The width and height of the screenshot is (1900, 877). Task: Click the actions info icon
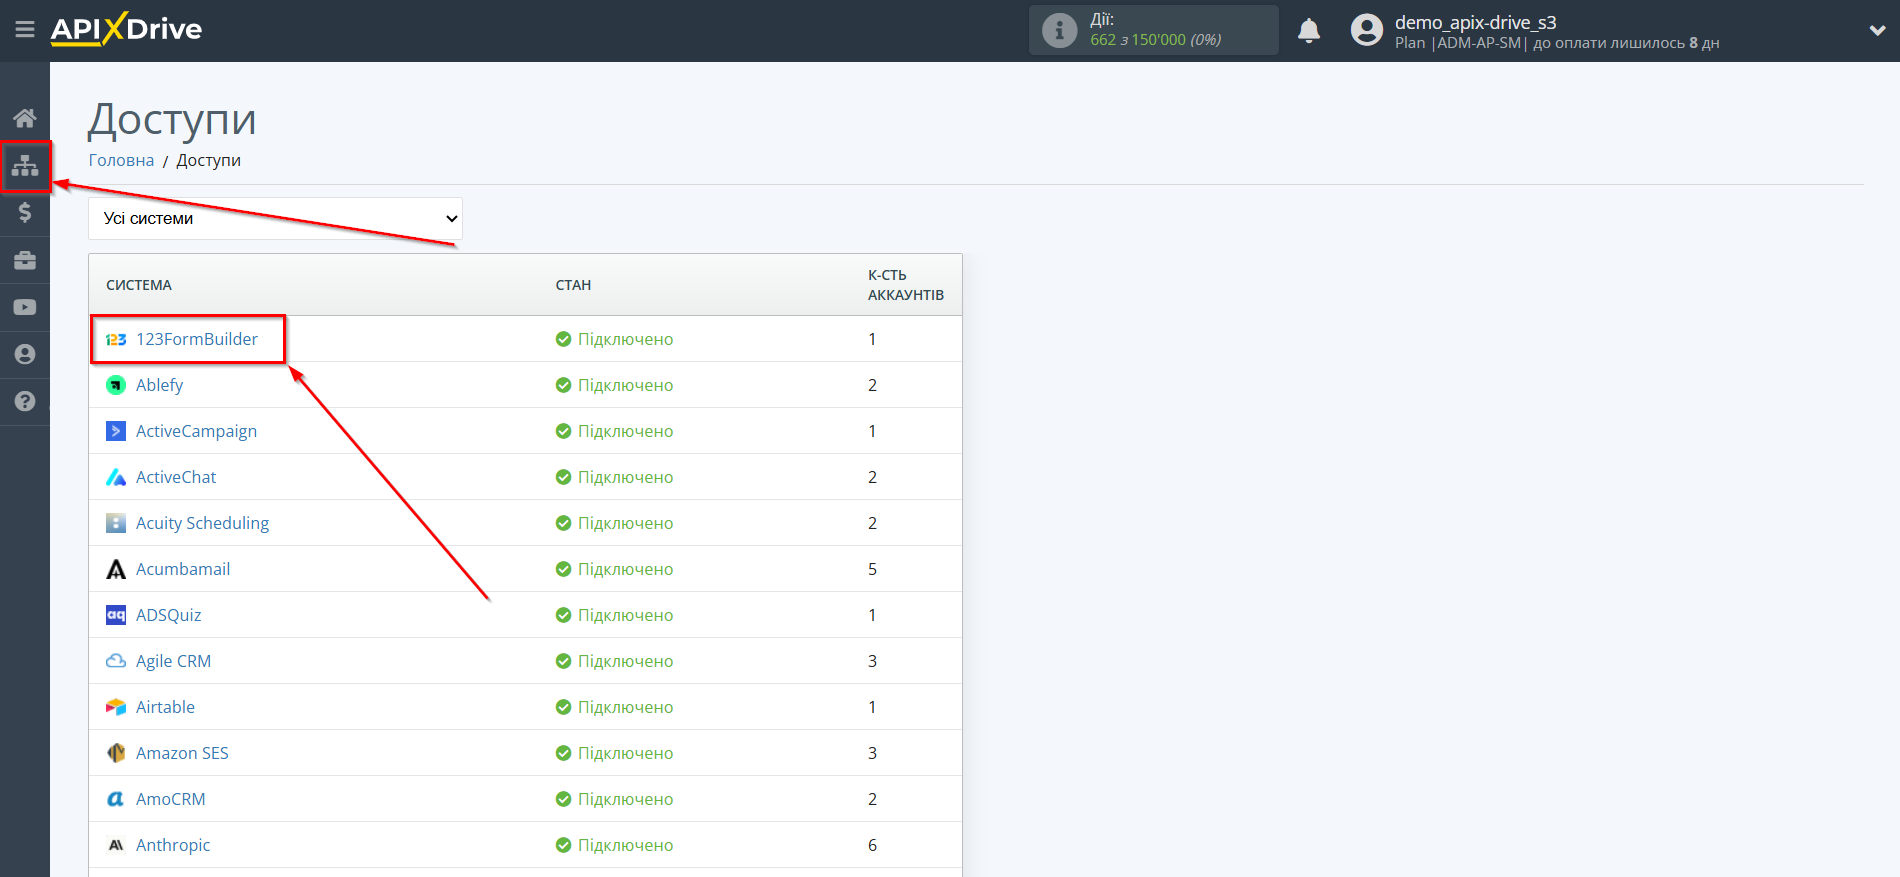click(1059, 30)
